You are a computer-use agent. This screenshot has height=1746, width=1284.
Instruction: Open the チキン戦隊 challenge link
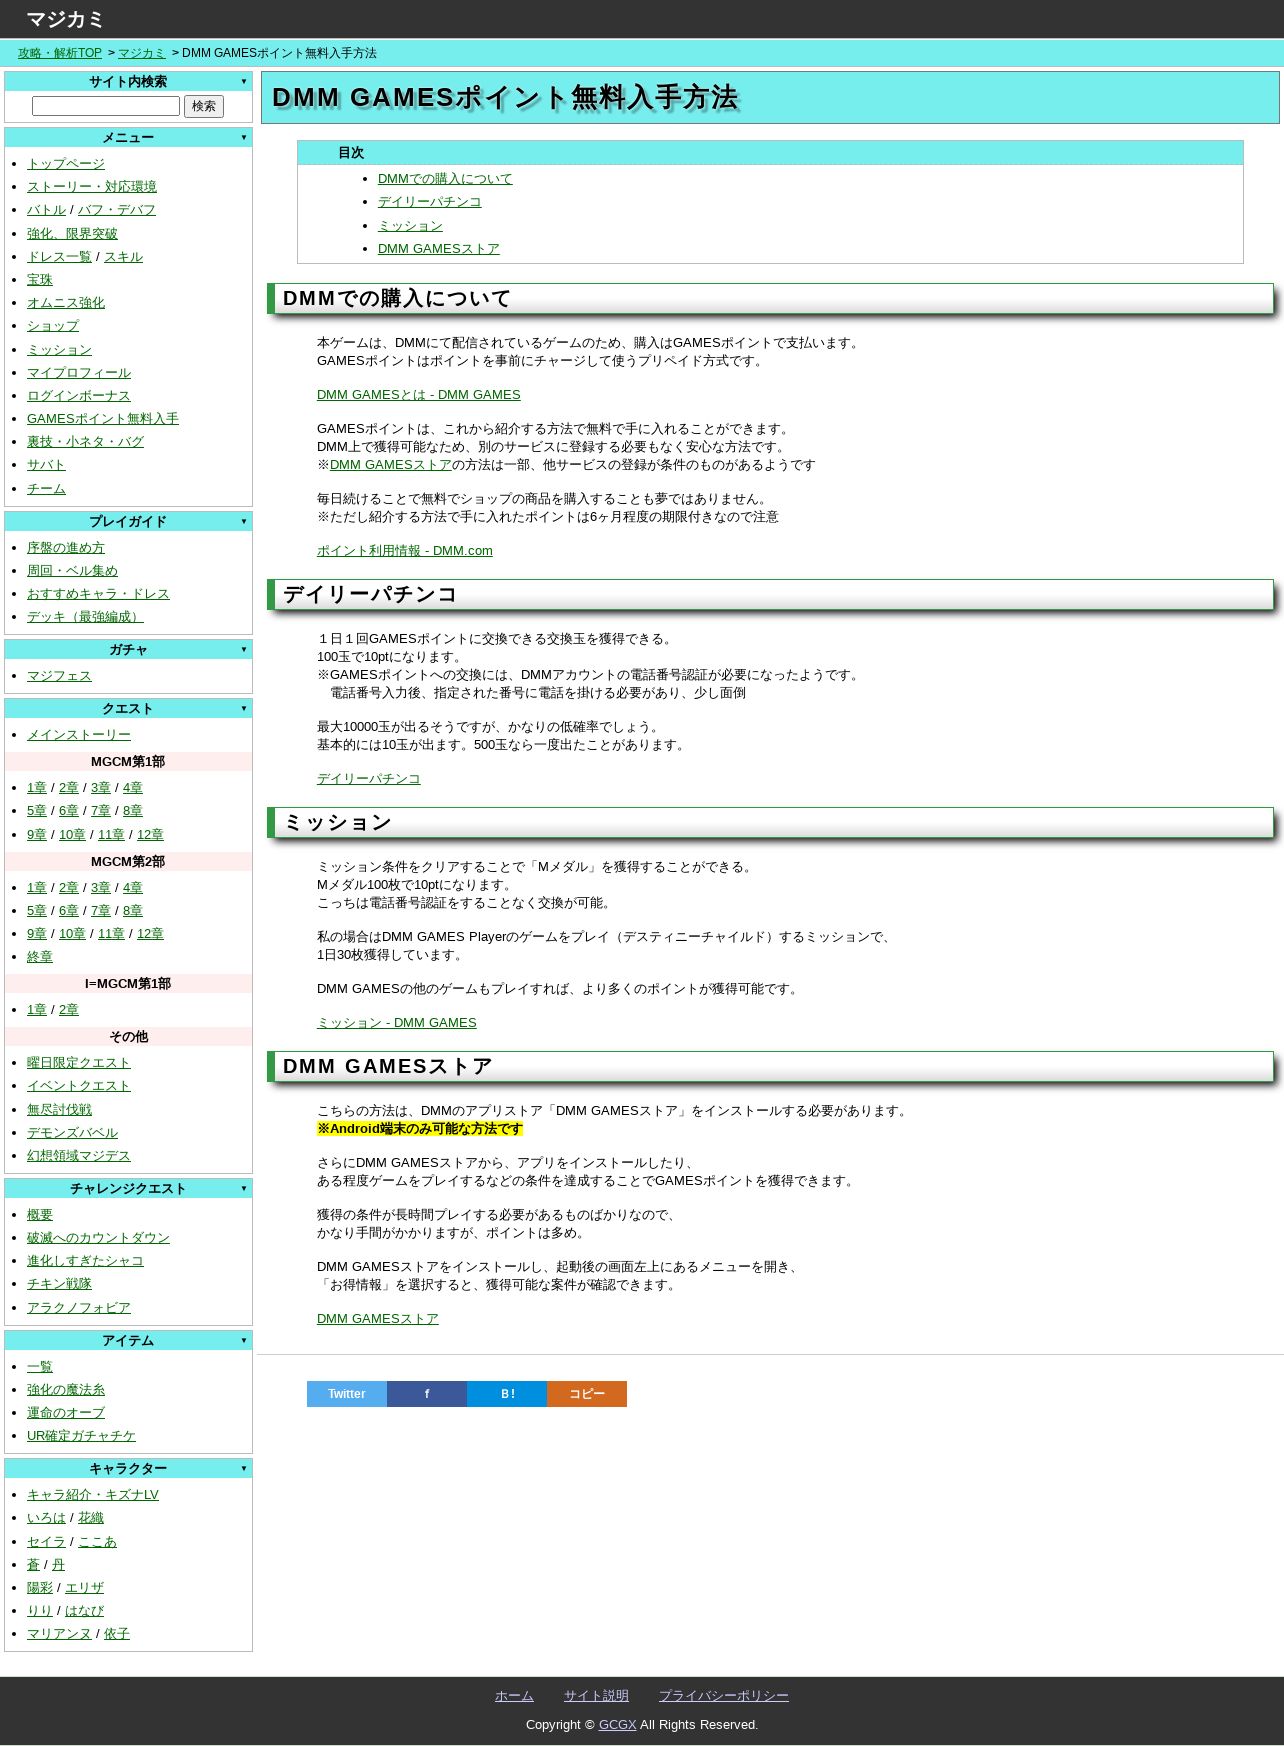pyautogui.click(x=59, y=1284)
